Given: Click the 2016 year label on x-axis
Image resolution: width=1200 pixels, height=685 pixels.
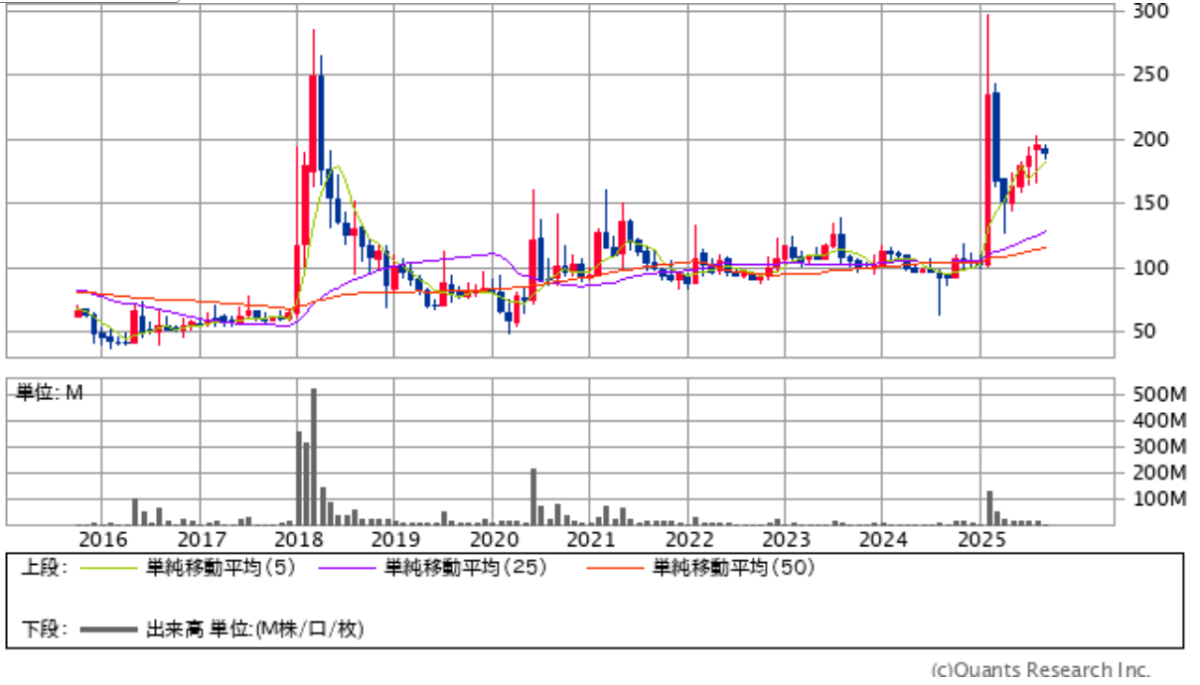Looking at the screenshot, I should click(x=102, y=540).
